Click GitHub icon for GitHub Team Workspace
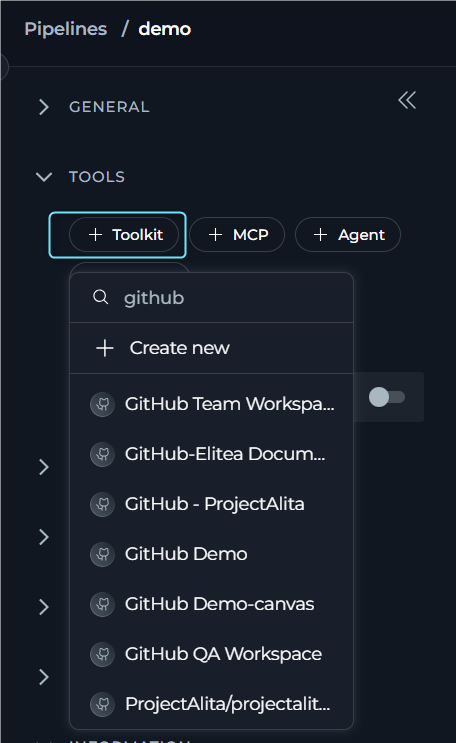 pyautogui.click(x=102, y=404)
